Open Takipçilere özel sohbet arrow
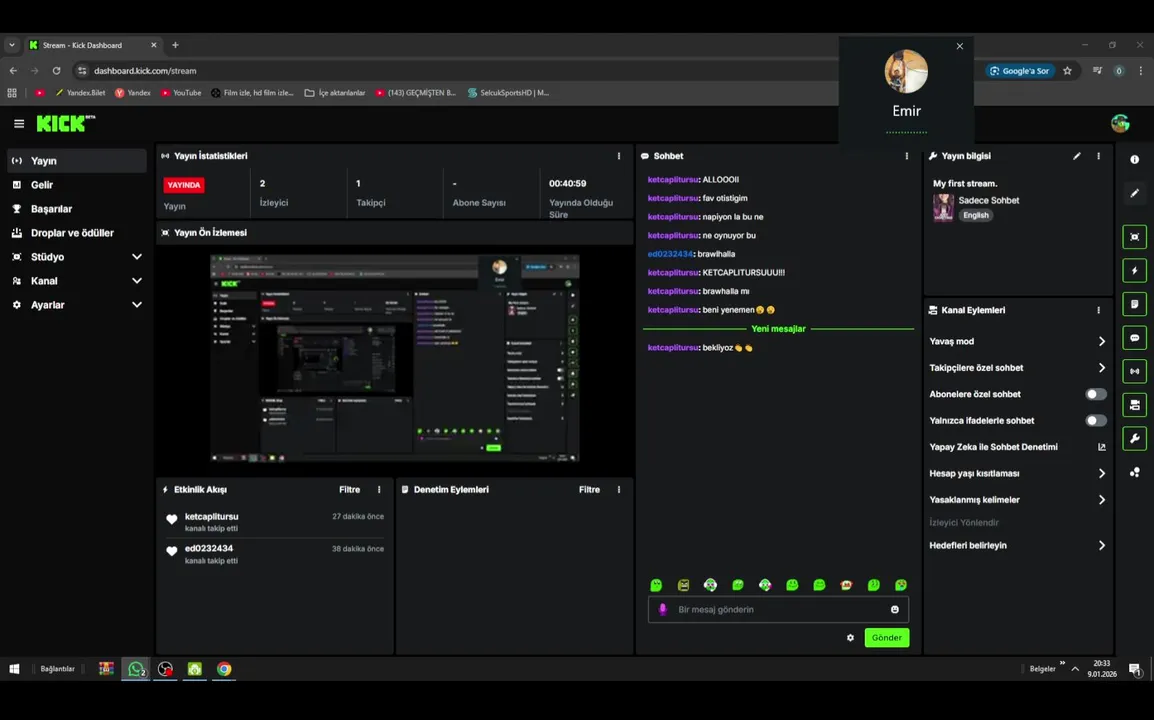This screenshot has width=1154, height=720. pyautogui.click(x=1102, y=368)
